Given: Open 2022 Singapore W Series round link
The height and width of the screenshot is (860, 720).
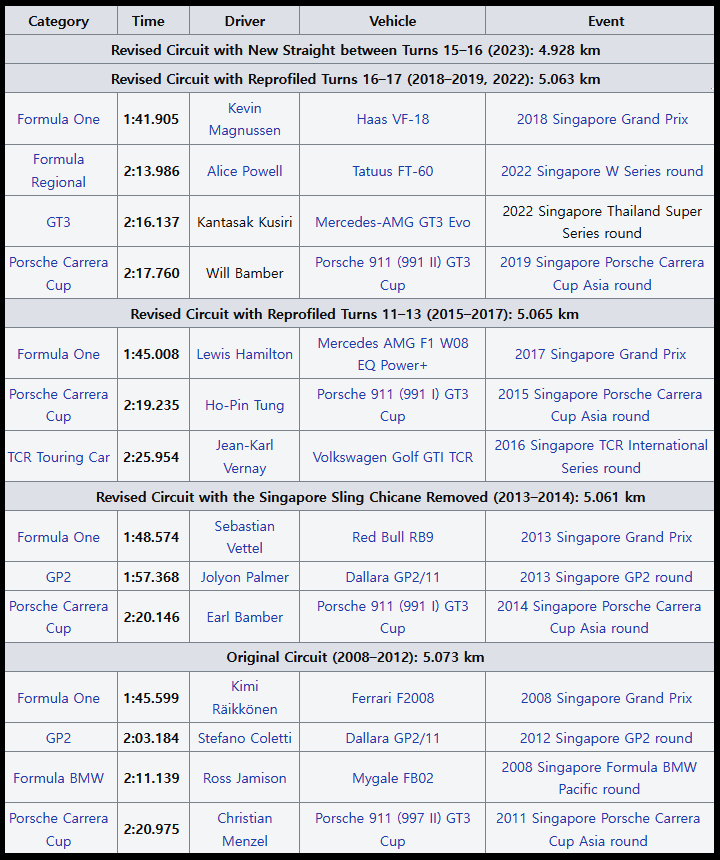Looking at the screenshot, I should [x=602, y=171].
